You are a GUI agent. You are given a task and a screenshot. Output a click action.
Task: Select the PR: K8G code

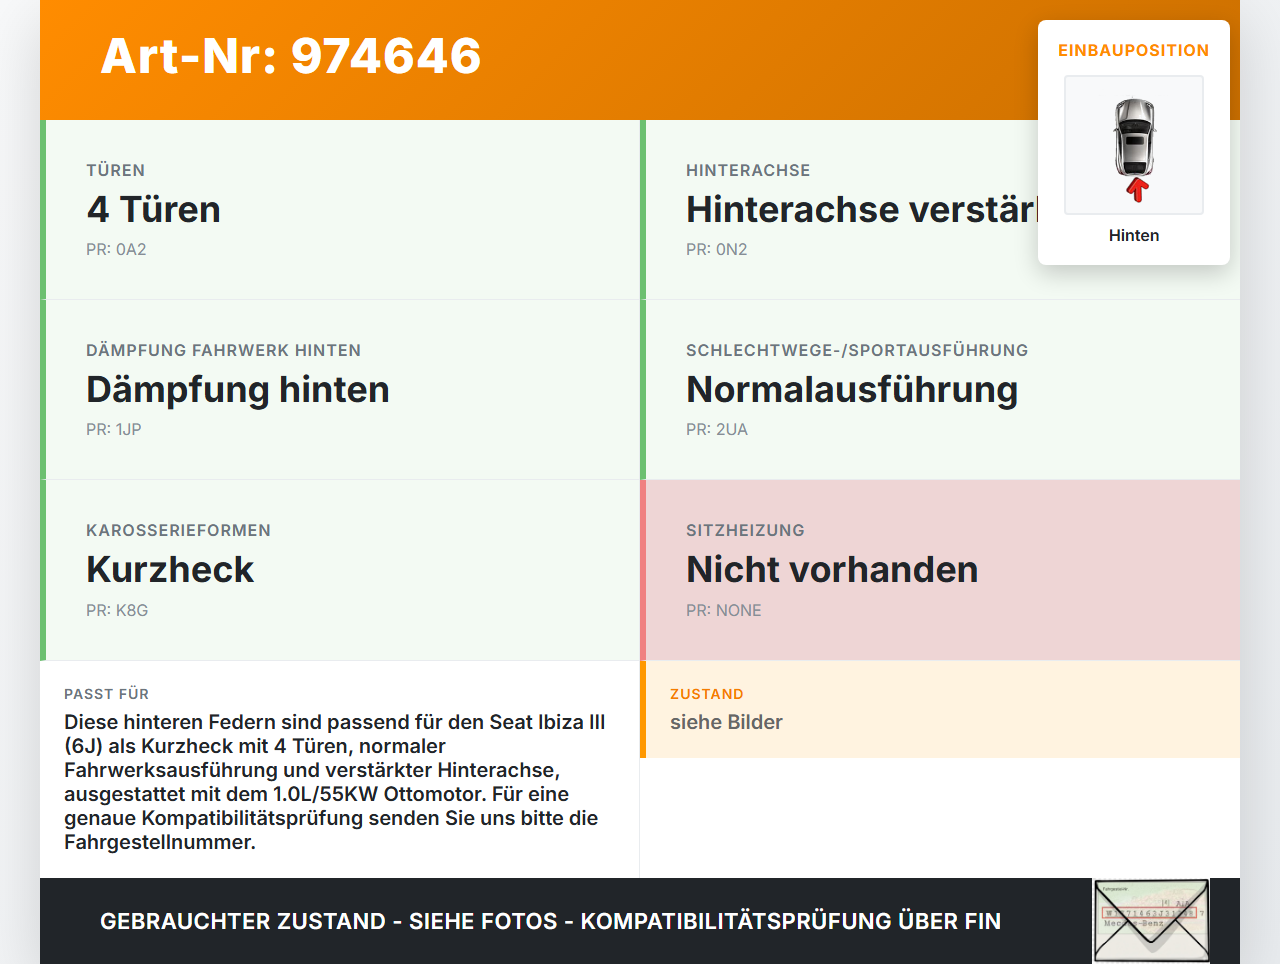(117, 610)
